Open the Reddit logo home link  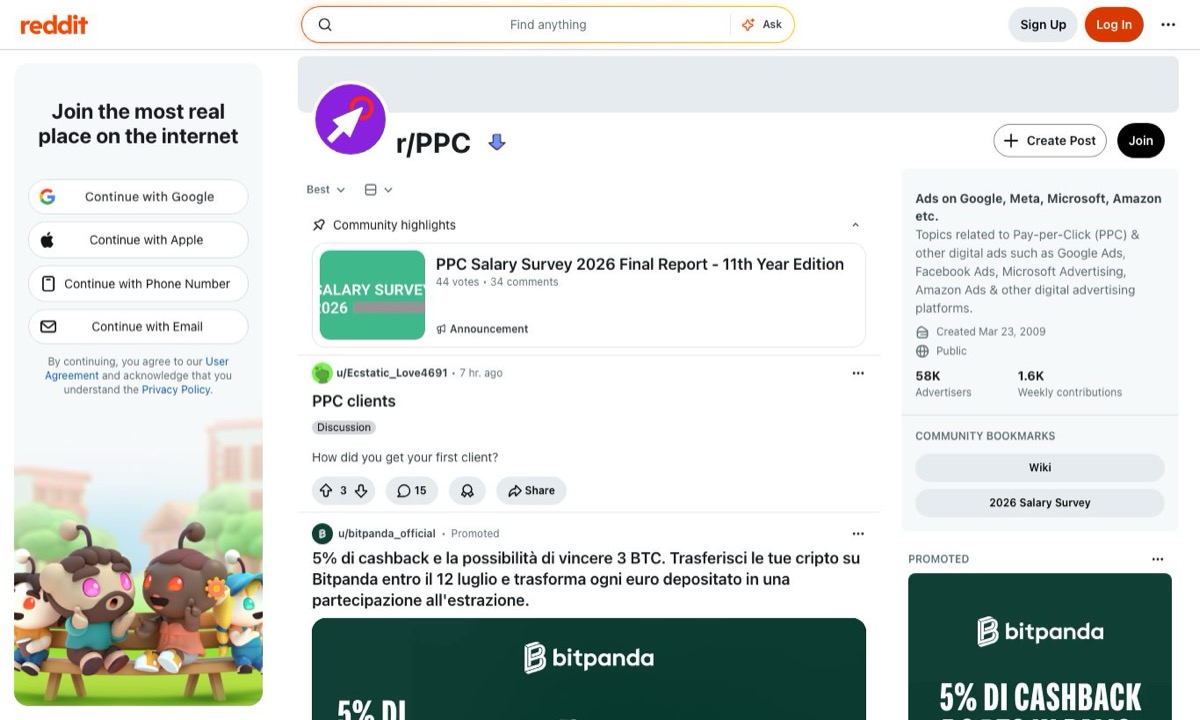(54, 25)
